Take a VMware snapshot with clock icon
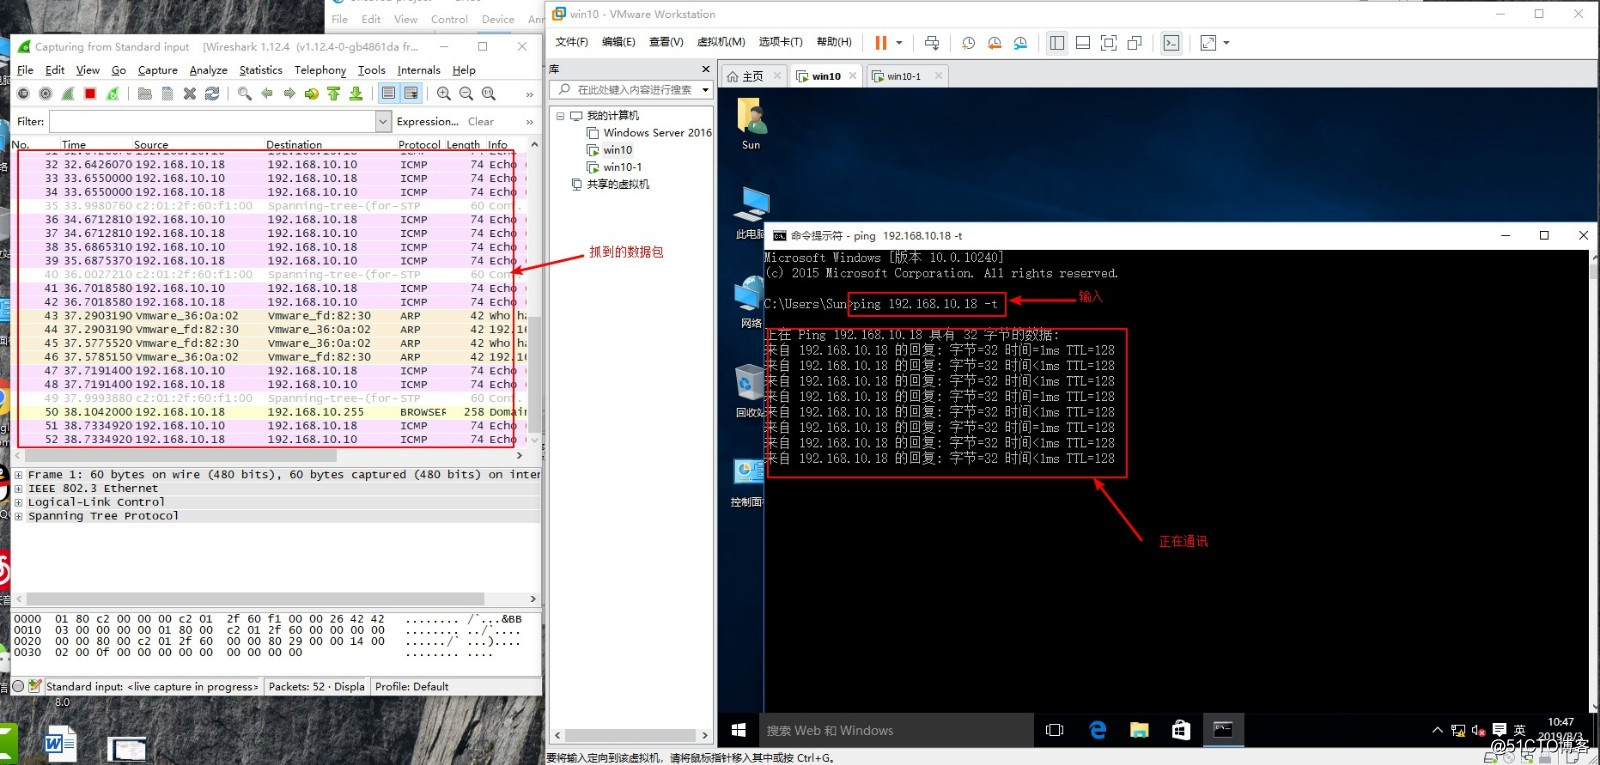 point(968,43)
